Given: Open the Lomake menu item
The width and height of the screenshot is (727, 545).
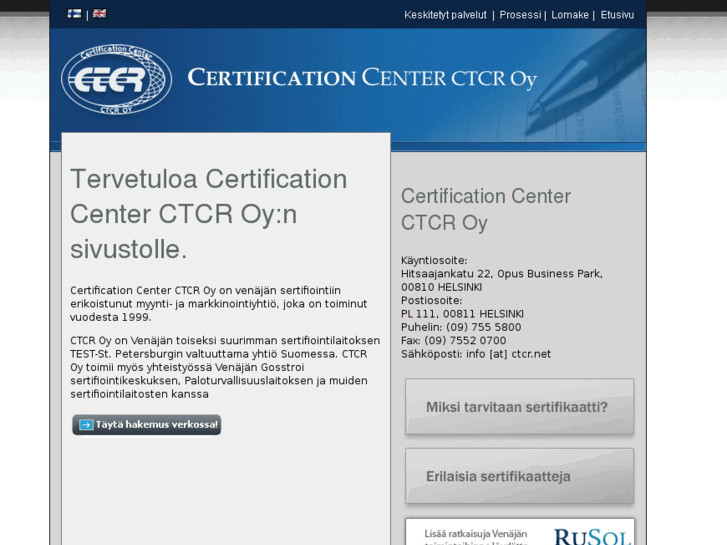Looking at the screenshot, I should coord(570,15).
